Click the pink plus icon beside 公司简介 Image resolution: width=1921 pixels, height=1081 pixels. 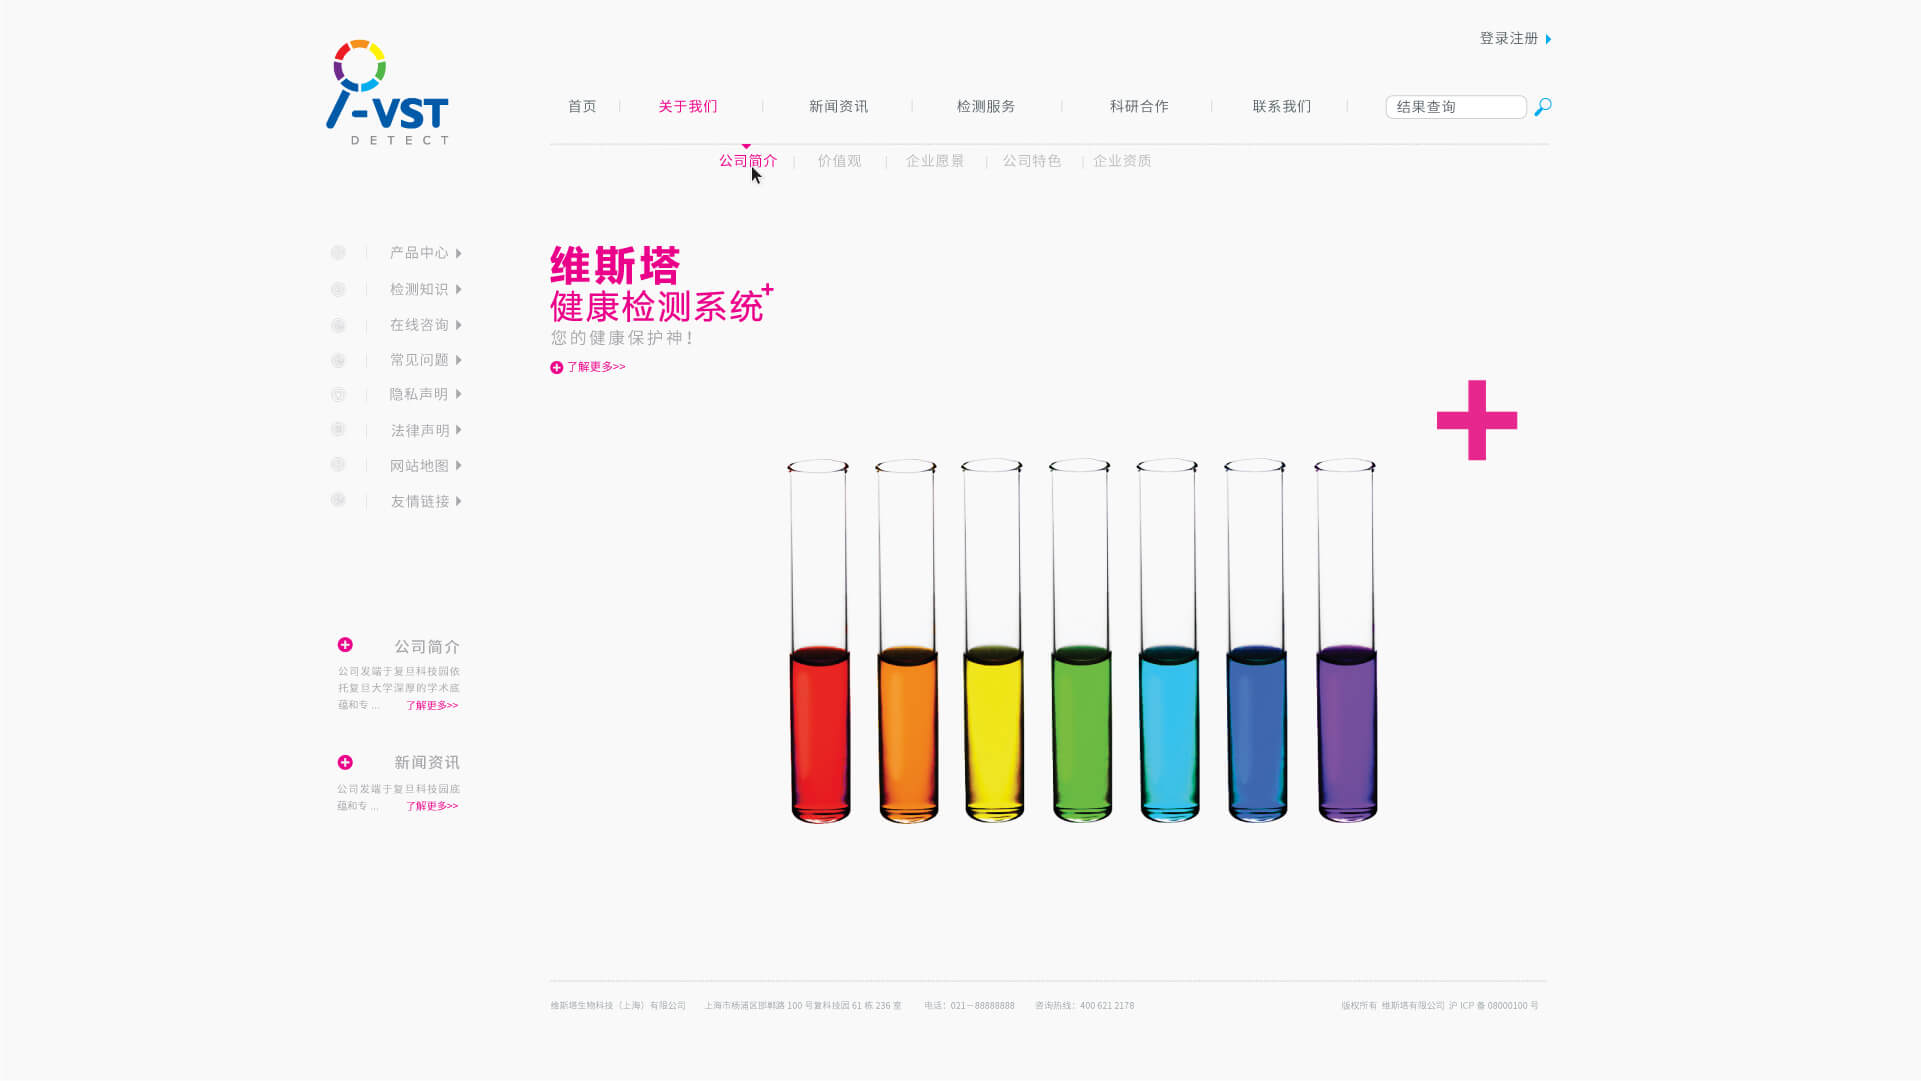point(345,645)
